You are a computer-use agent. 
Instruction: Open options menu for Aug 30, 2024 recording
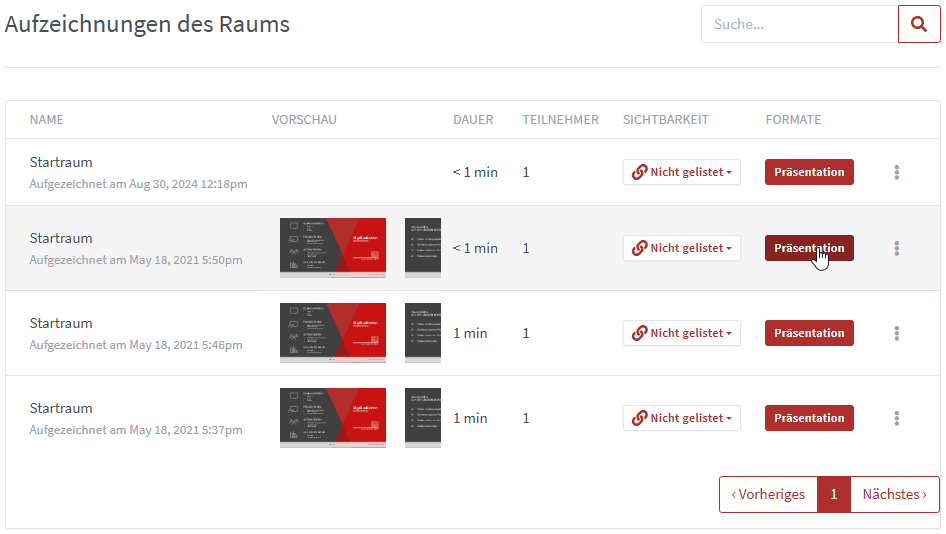(x=897, y=173)
